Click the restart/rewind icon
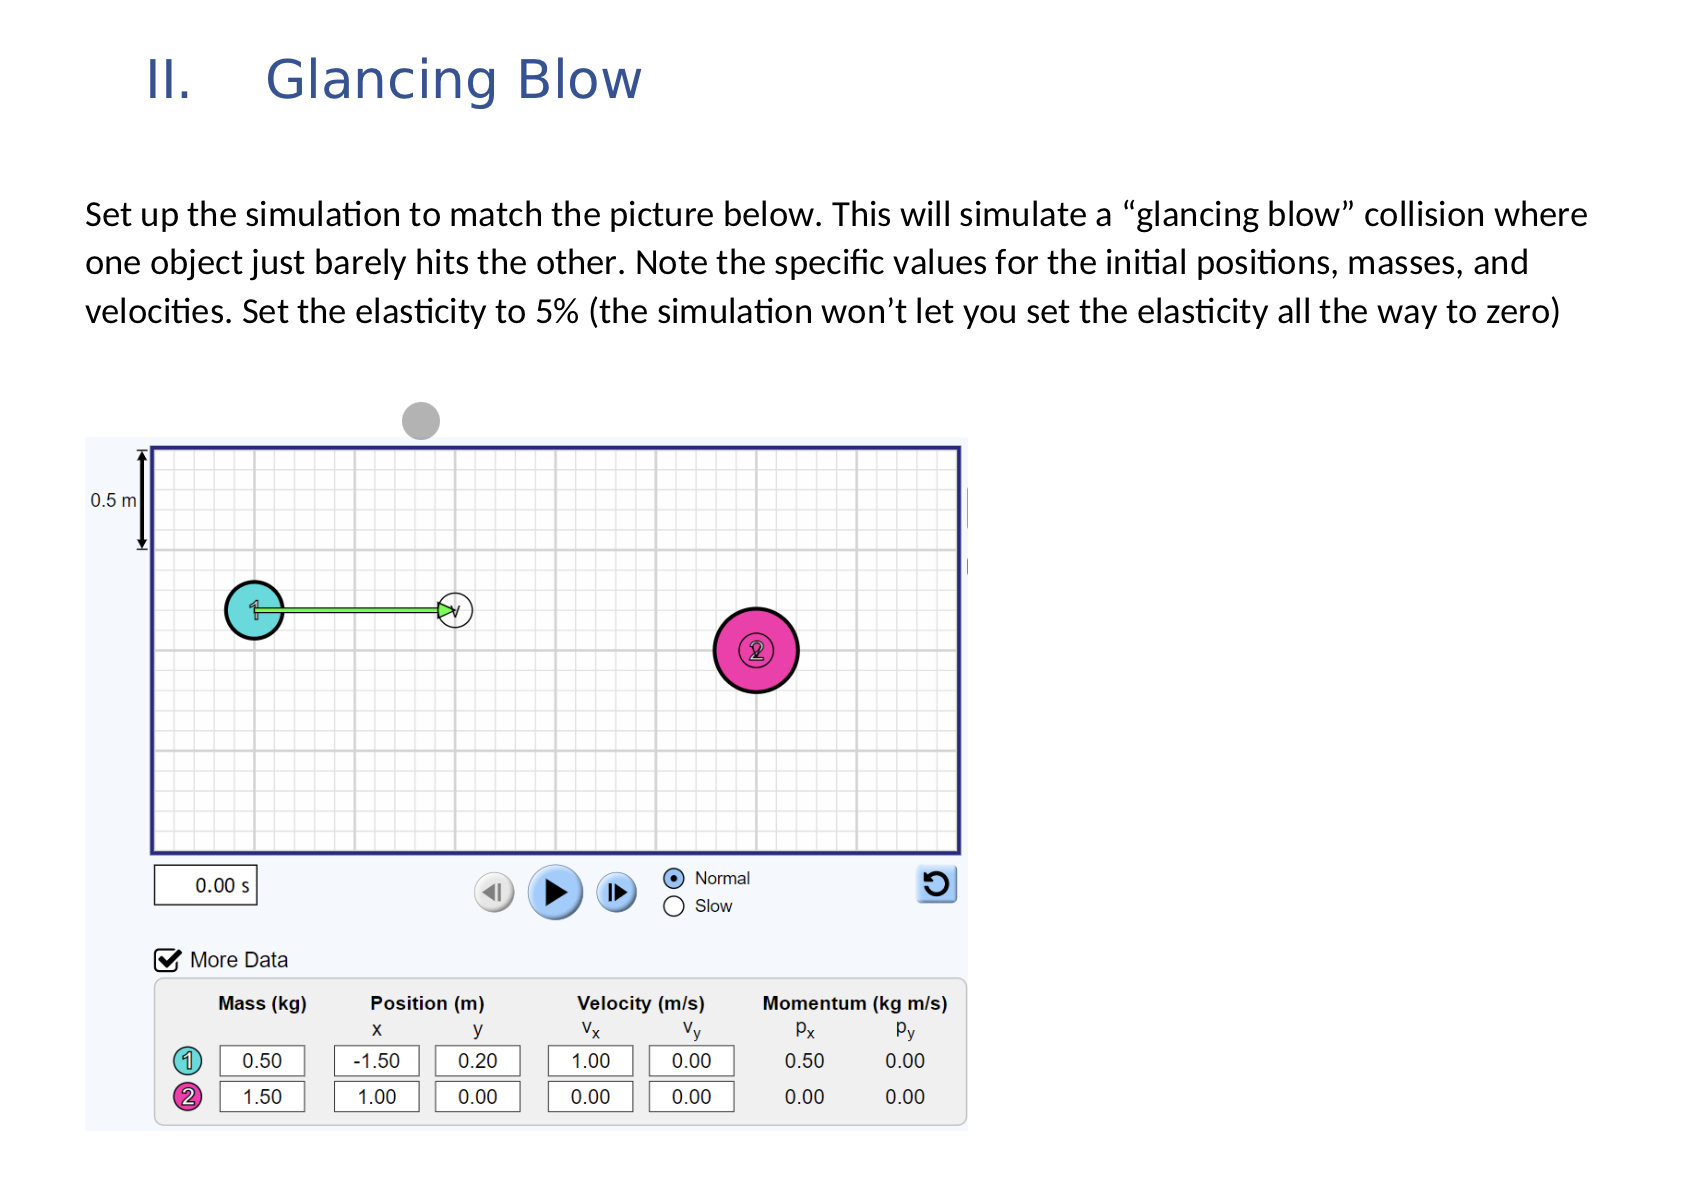The image size is (1684, 1184). 936,884
